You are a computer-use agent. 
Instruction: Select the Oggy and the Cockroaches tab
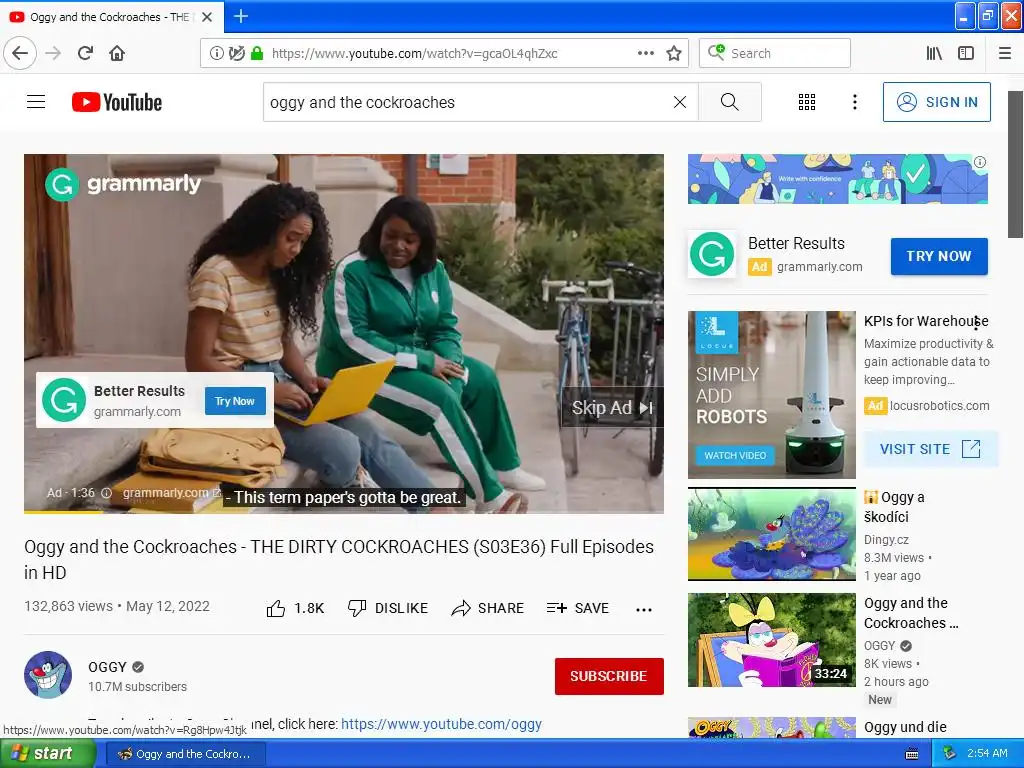111,17
